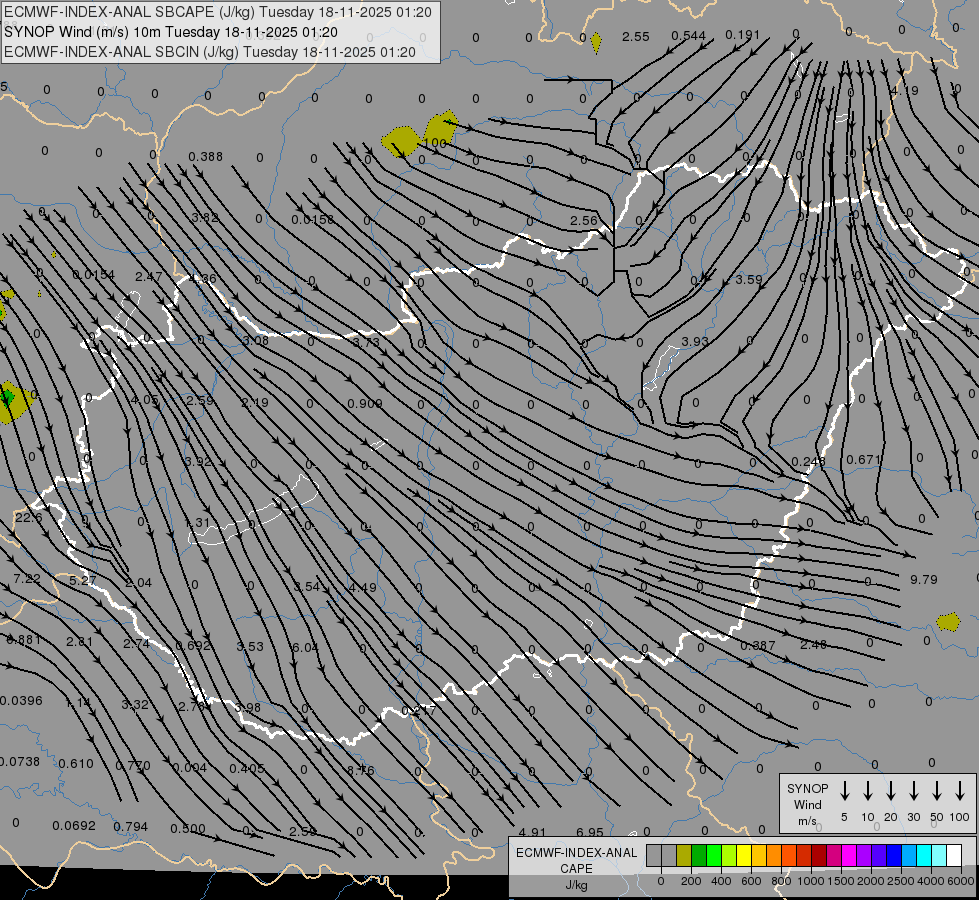
Task: Select the SBCIN layer title line
Action: coord(209,51)
